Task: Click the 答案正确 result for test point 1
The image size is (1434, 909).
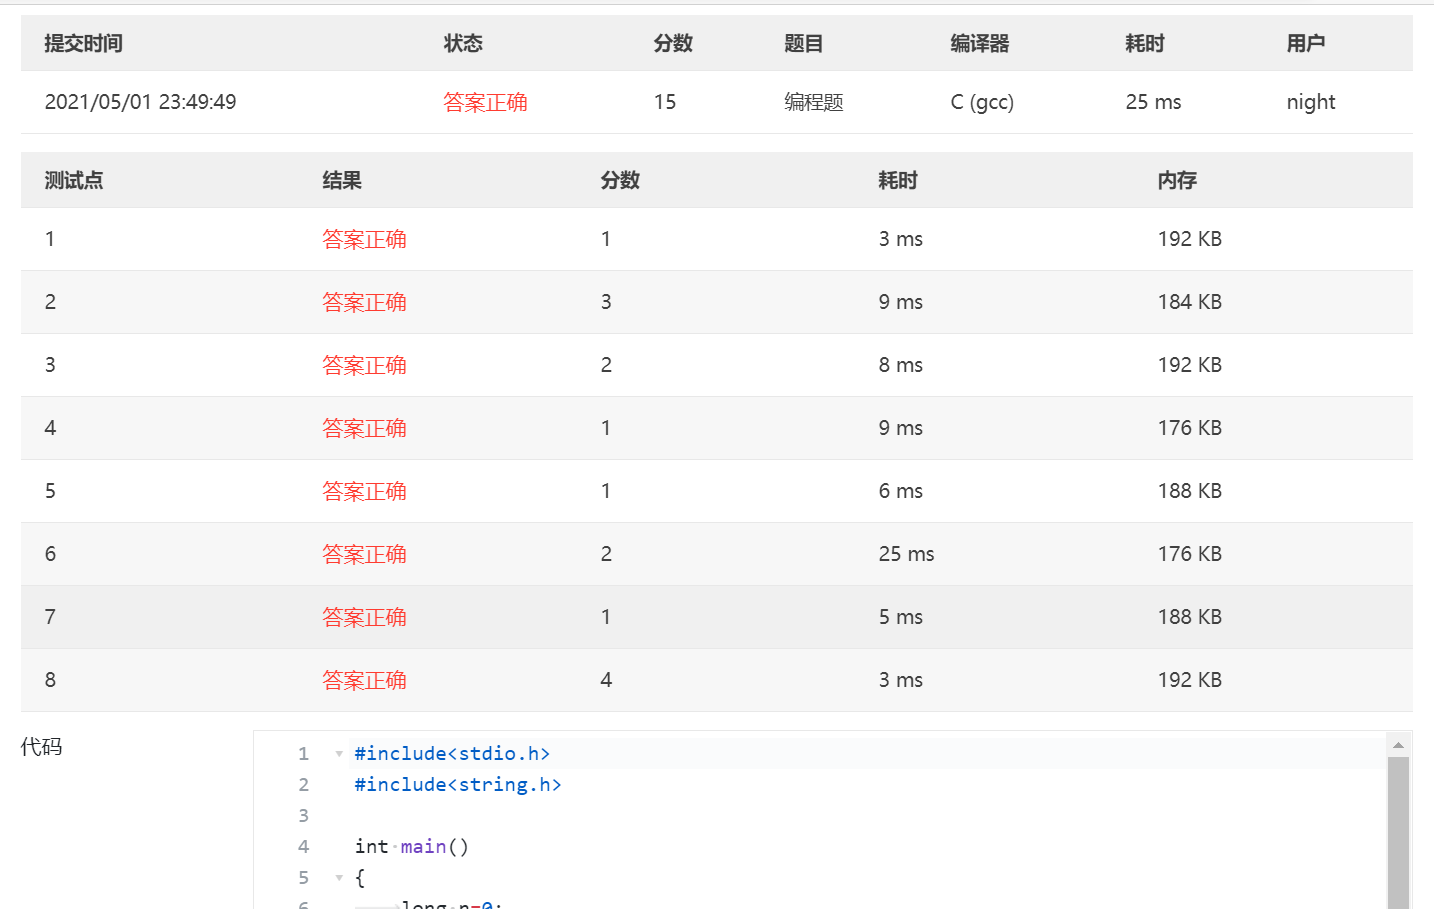Action: coord(364,239)
